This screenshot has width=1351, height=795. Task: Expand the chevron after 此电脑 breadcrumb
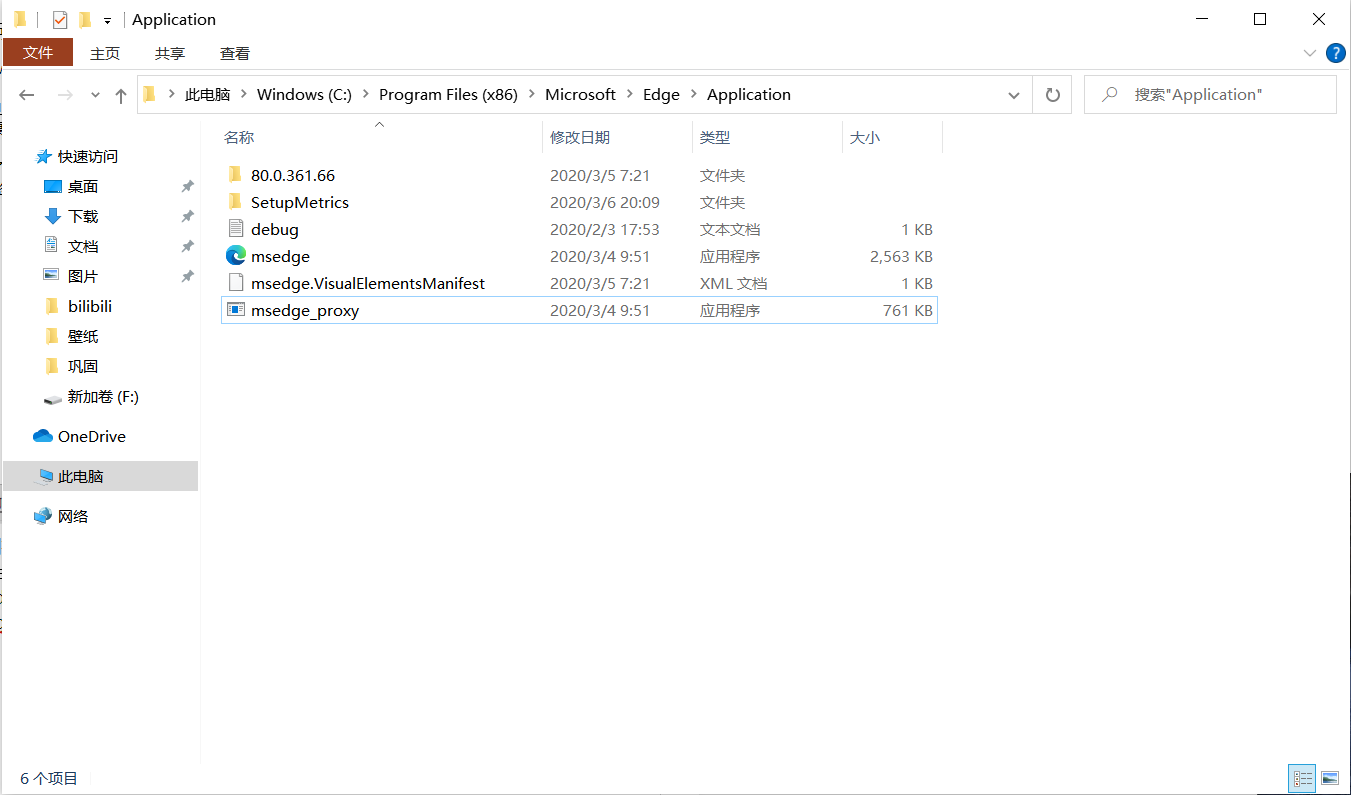pyautogui.click(x=244, y=95)
